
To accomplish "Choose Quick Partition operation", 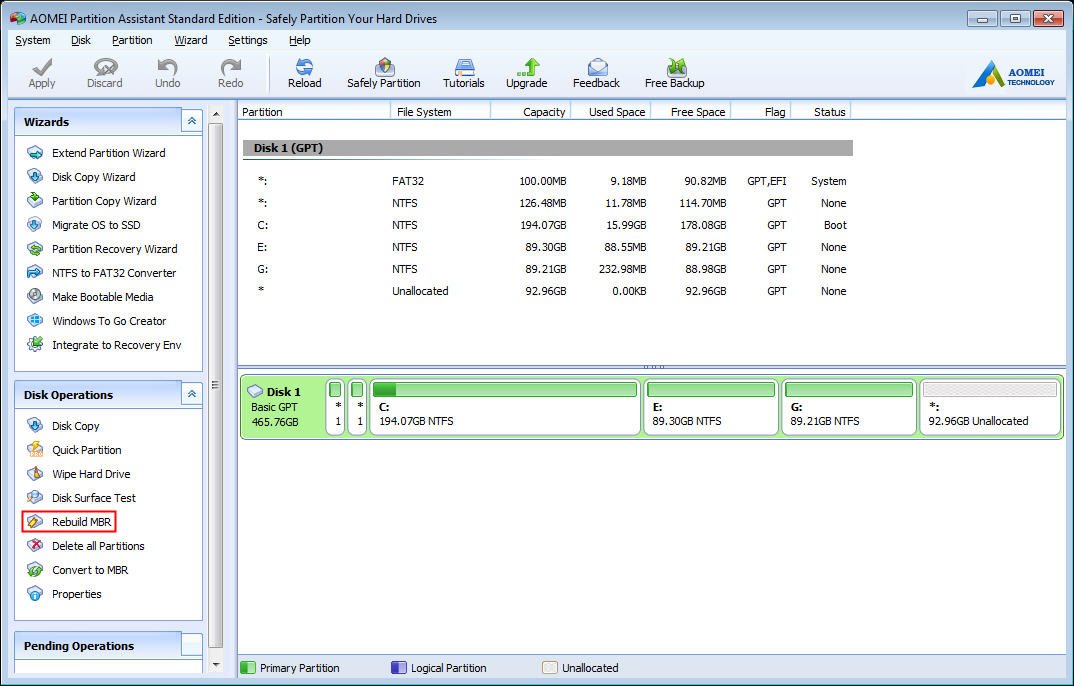I will 74,450.
